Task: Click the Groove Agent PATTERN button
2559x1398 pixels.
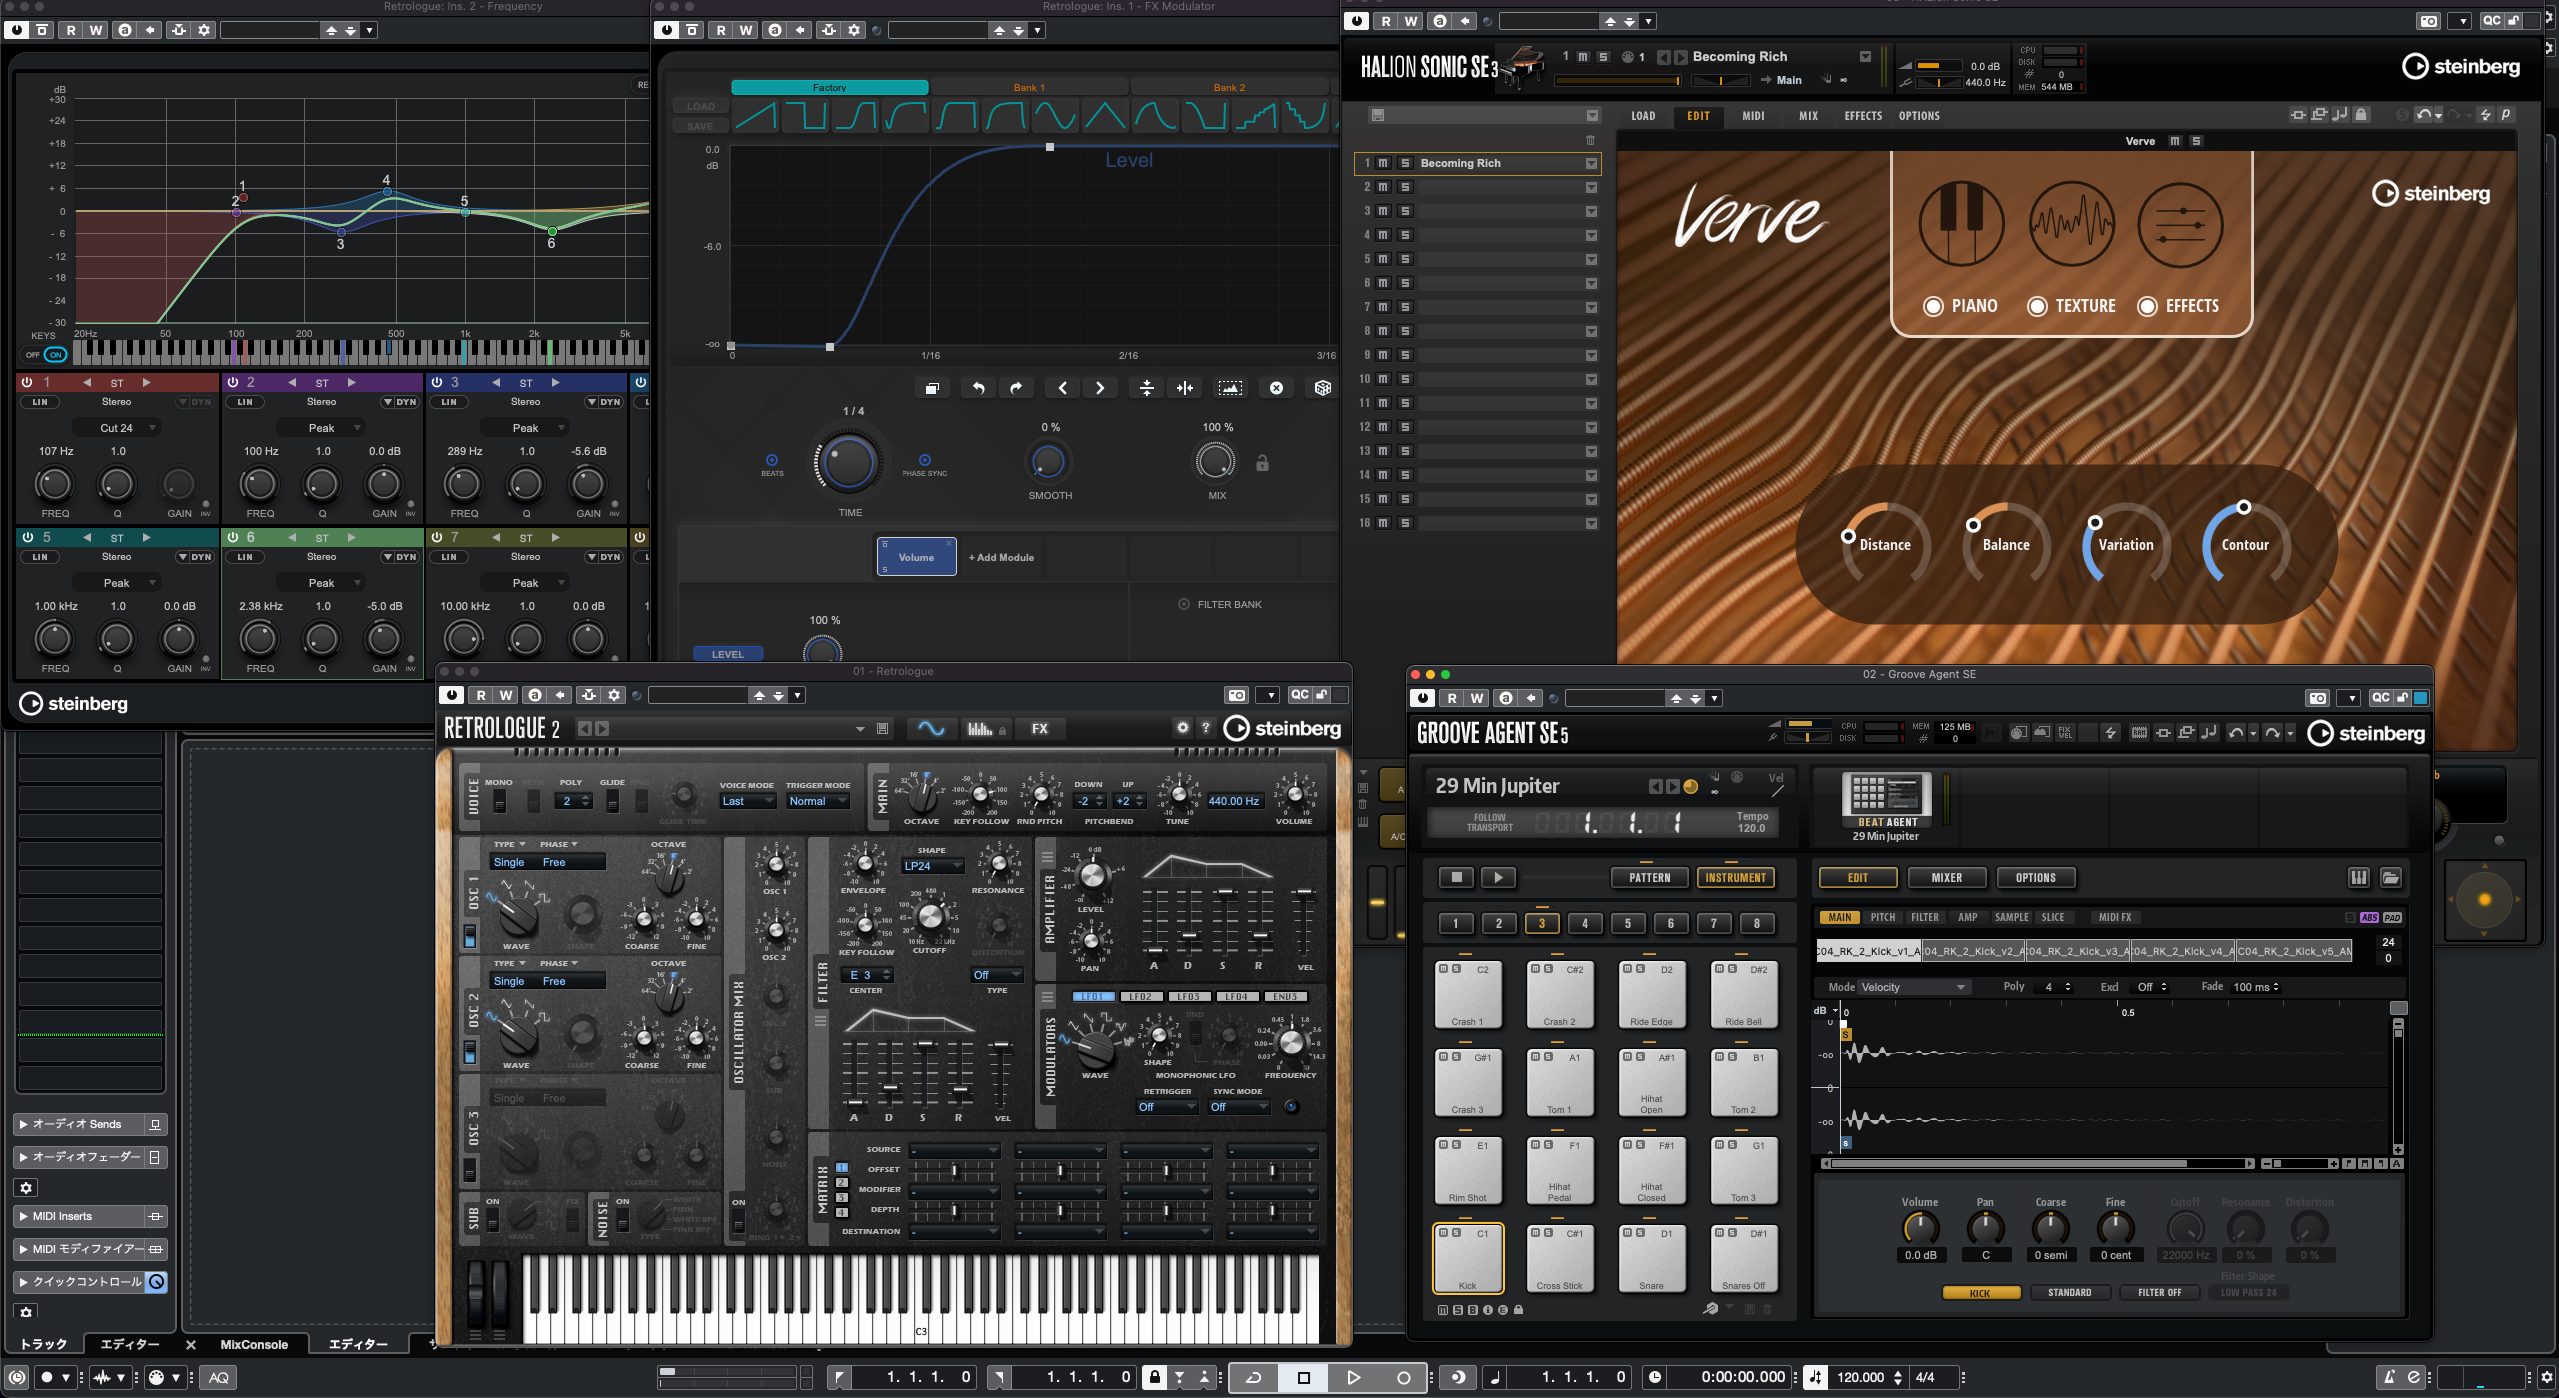Action: [x=1649, y=877]
